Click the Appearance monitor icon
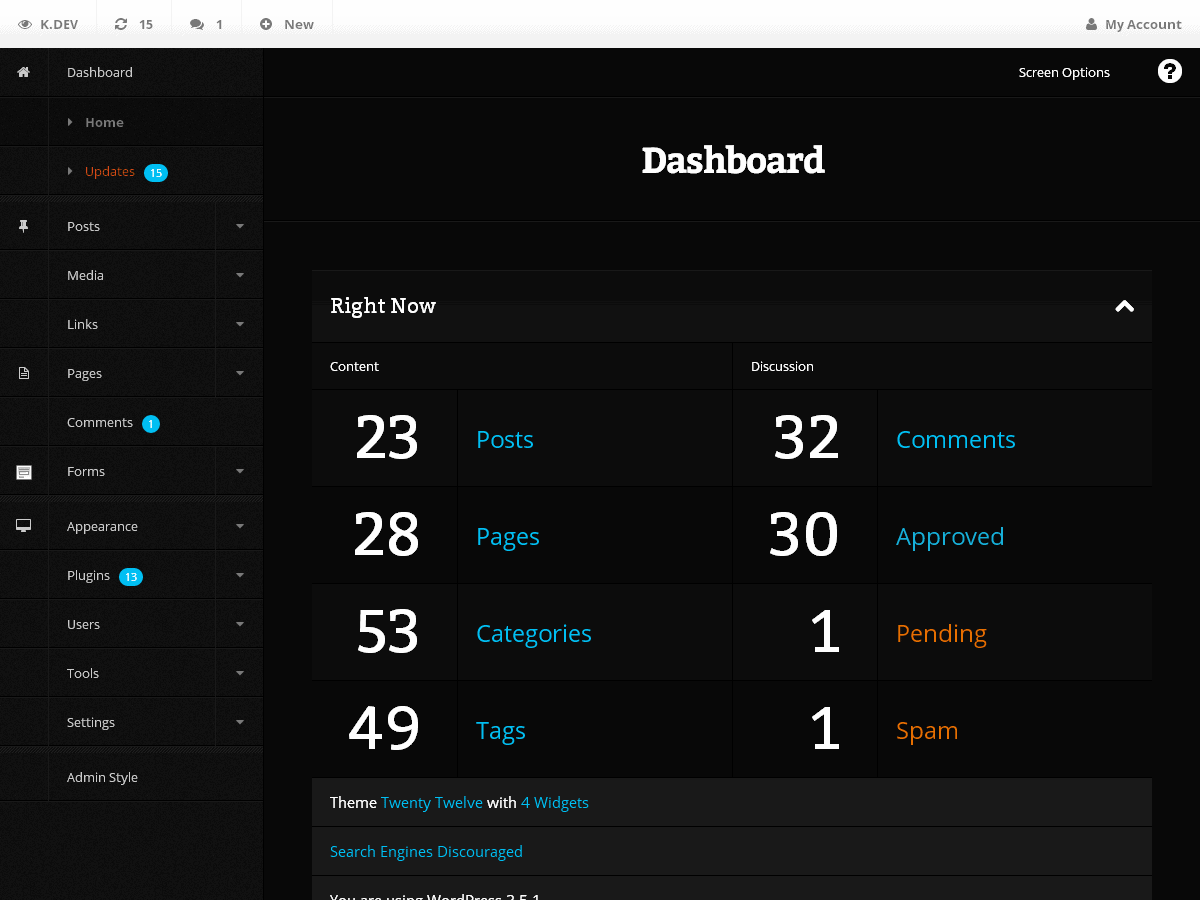 [23, 524]
